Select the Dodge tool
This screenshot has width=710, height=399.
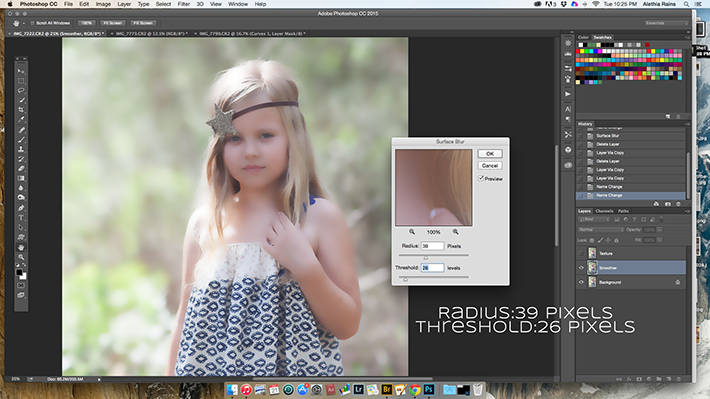21,197
